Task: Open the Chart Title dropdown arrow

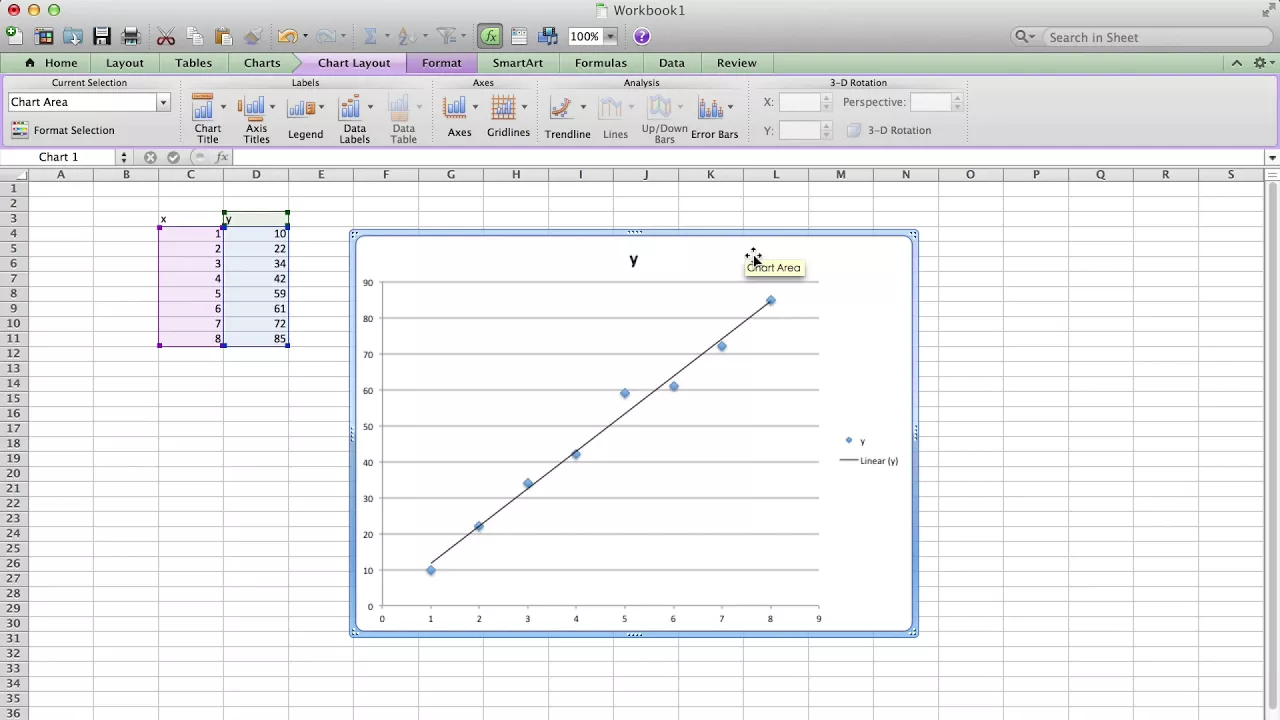Action: [x=223, y=107]
